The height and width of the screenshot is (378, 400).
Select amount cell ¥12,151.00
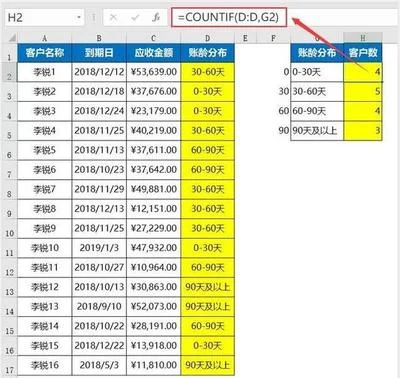[153, 209]
